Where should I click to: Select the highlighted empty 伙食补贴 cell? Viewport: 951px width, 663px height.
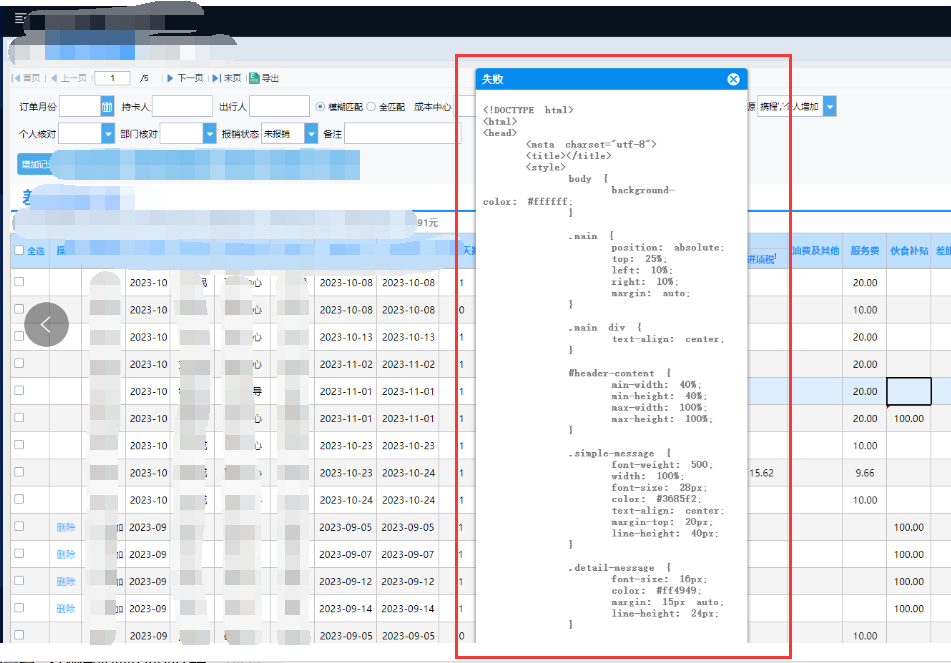pos(909,391)
